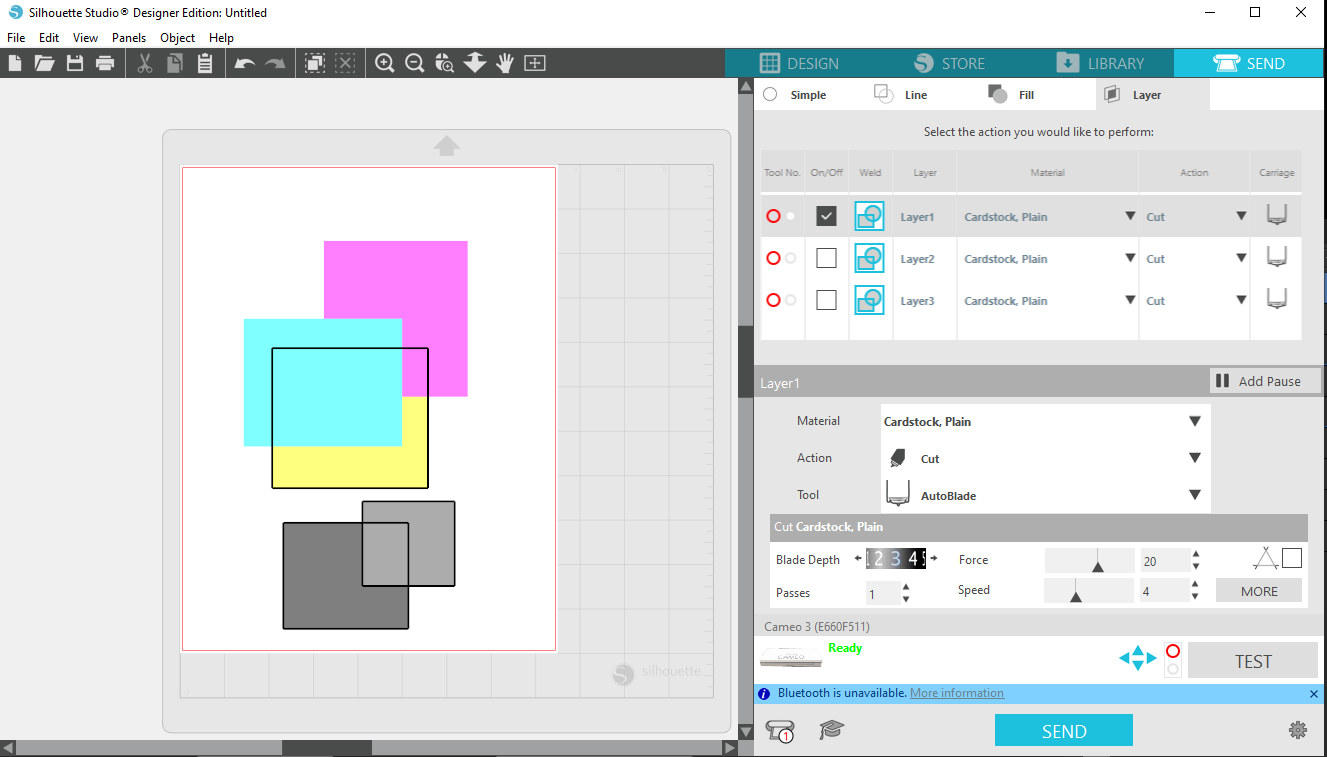Click the Fit to Page icon
The width and height of the screenshot is (1327, 757).
click(535, 63)
